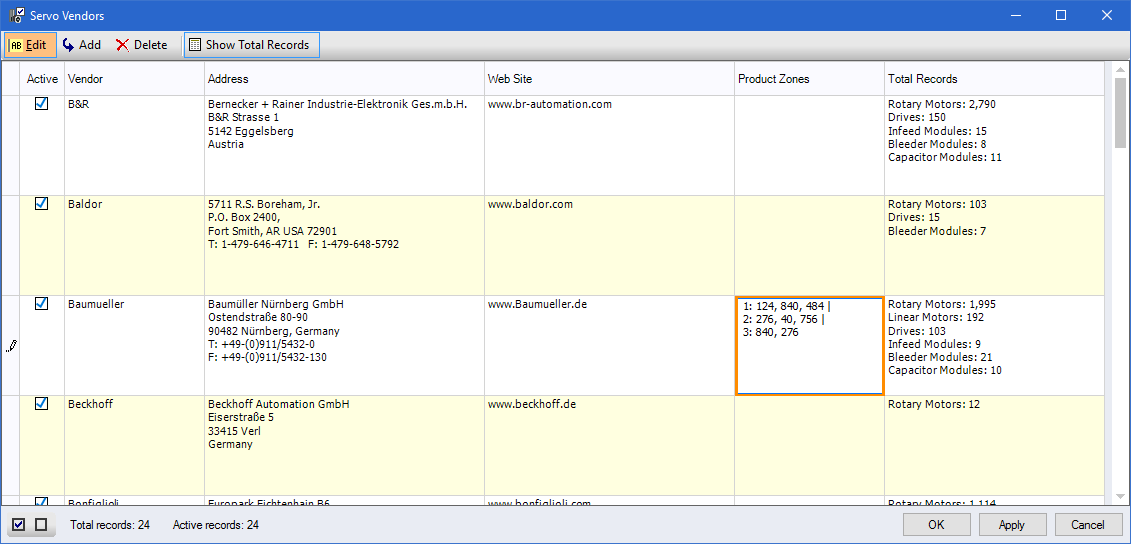This screenshot has width=1131, height=544.
Task: Click the pencil edit indicator on Baumueller row
Action: (x=11, y=346)
